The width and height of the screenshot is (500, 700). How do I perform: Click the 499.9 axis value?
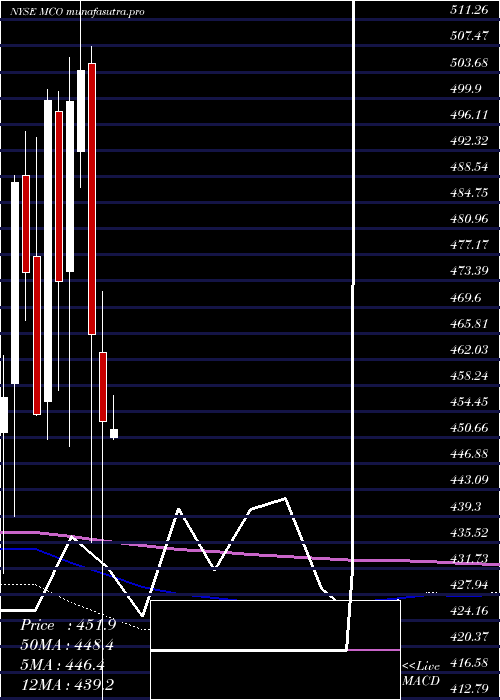coord(465,88)
